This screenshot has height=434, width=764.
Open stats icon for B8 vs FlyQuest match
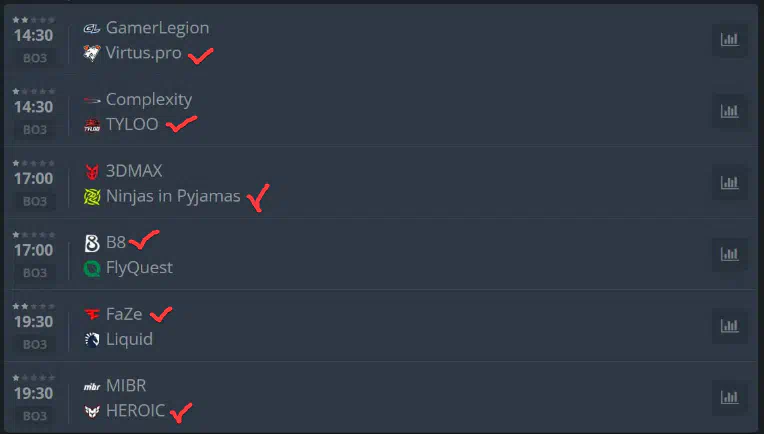(729, 254)
